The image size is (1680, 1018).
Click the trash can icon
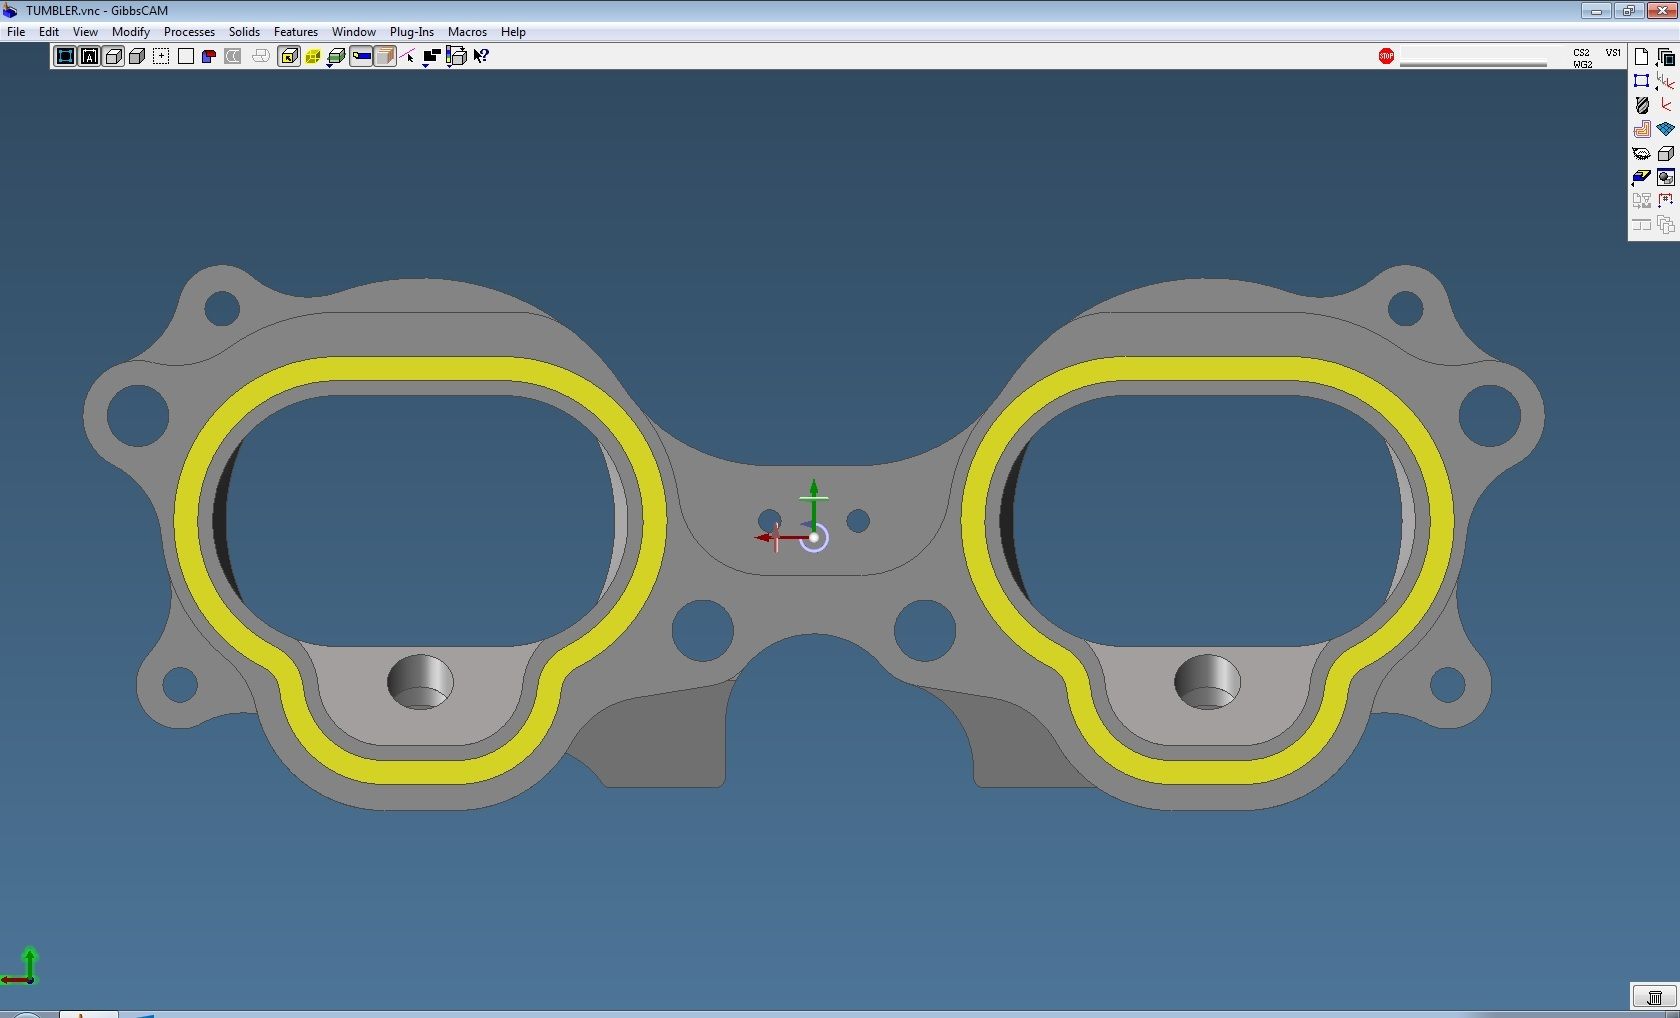tap(1654, 997)
